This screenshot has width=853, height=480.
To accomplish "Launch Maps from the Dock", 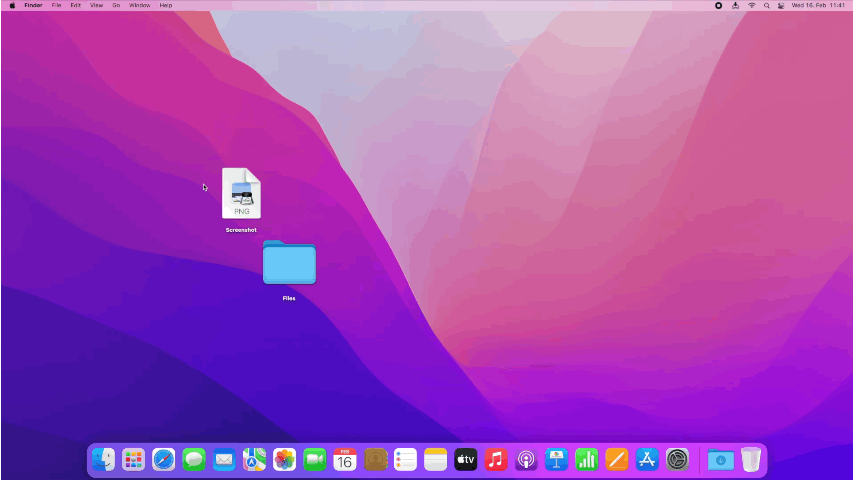I will click(254, 460).
